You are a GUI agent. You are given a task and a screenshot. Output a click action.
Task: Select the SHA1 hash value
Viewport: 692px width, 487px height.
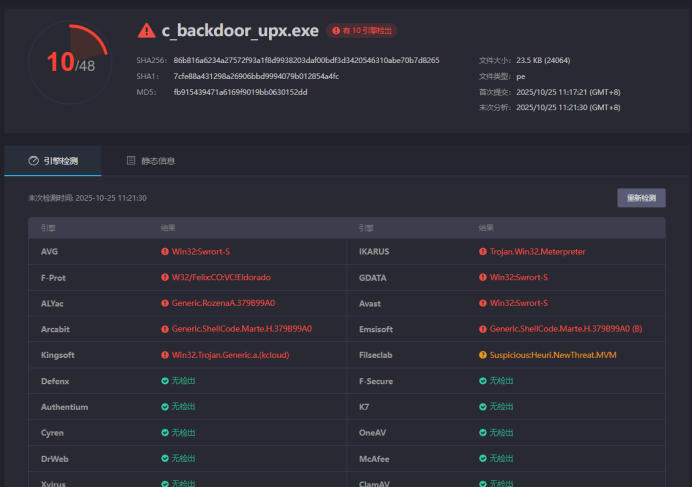click(x=256, y=76)
